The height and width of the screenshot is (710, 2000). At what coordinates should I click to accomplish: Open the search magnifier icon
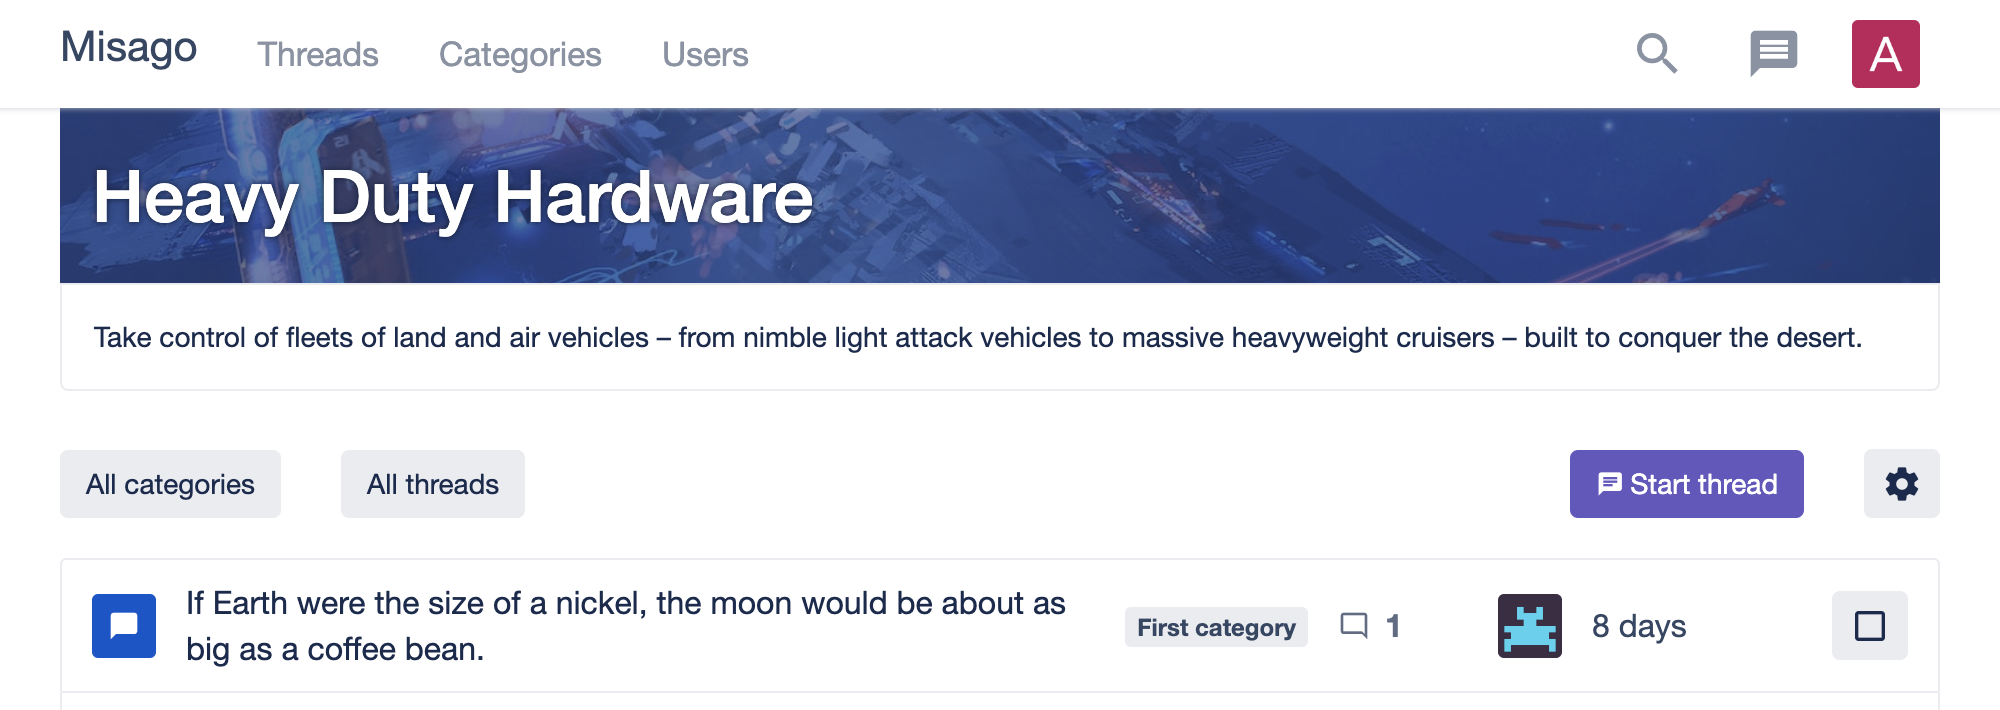click(x=1656, y=54)
